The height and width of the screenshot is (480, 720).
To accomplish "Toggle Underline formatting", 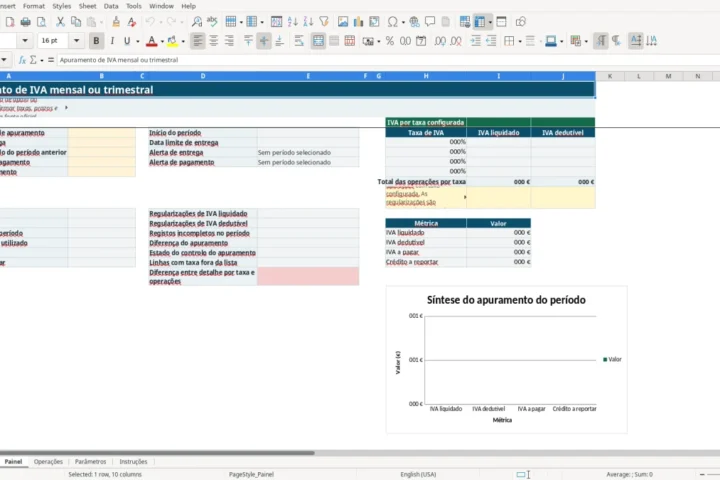I will click(x=127, y=41).
